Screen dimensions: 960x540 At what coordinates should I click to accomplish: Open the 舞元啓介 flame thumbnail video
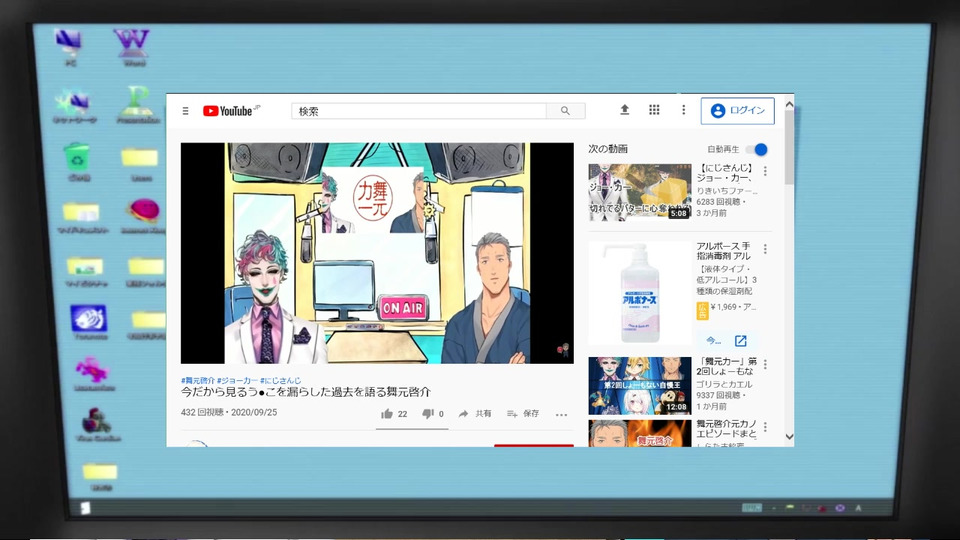[x=640, y=433]
